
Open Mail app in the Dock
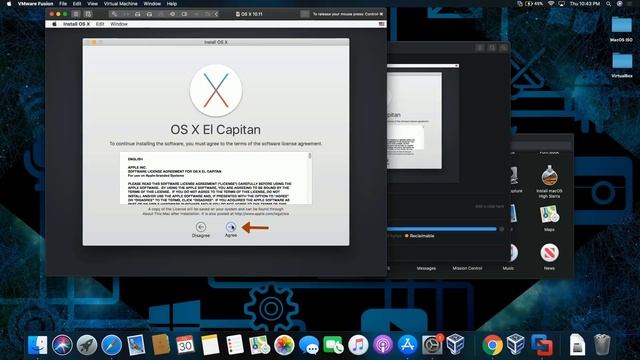[x=136, y=345]
